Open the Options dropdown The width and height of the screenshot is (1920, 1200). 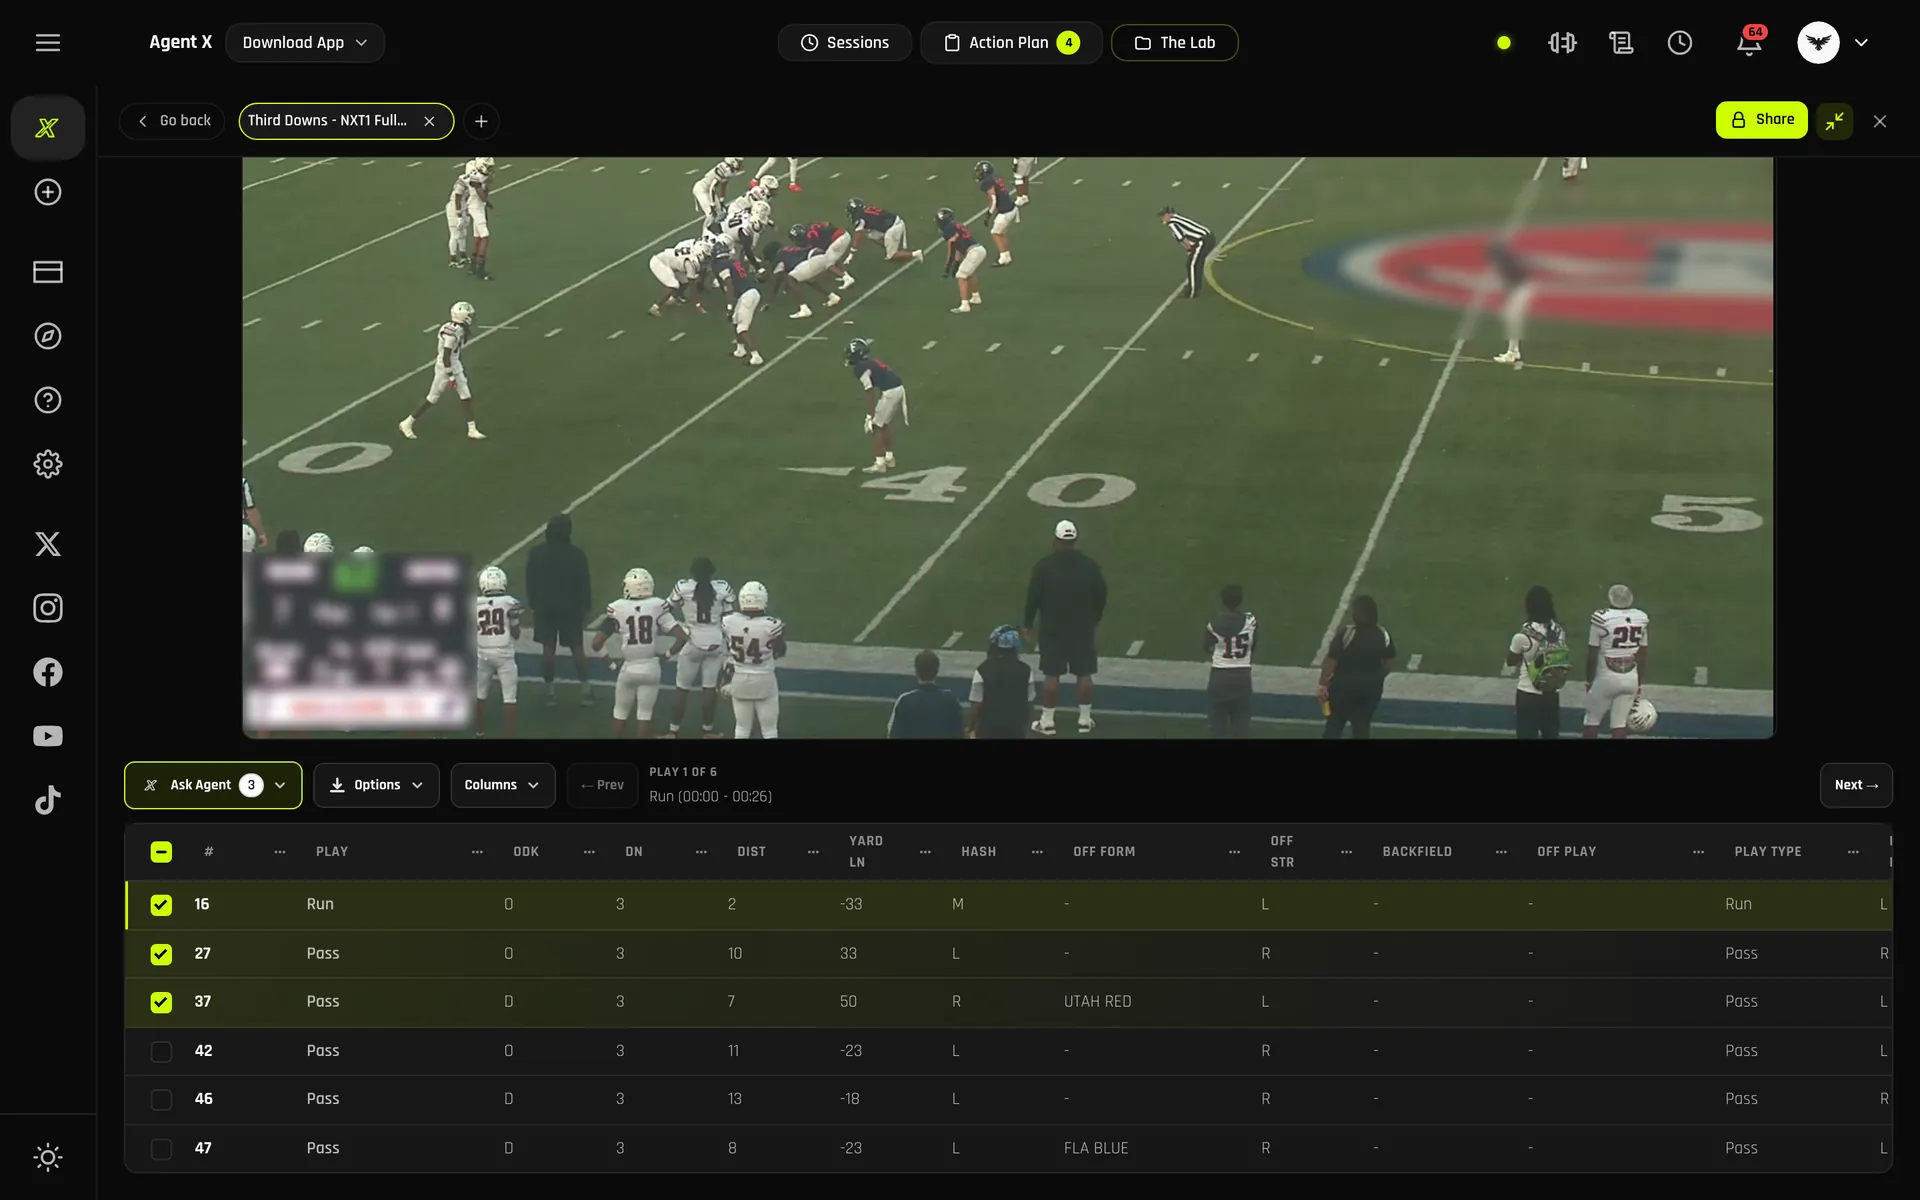(x=376, y=785)
